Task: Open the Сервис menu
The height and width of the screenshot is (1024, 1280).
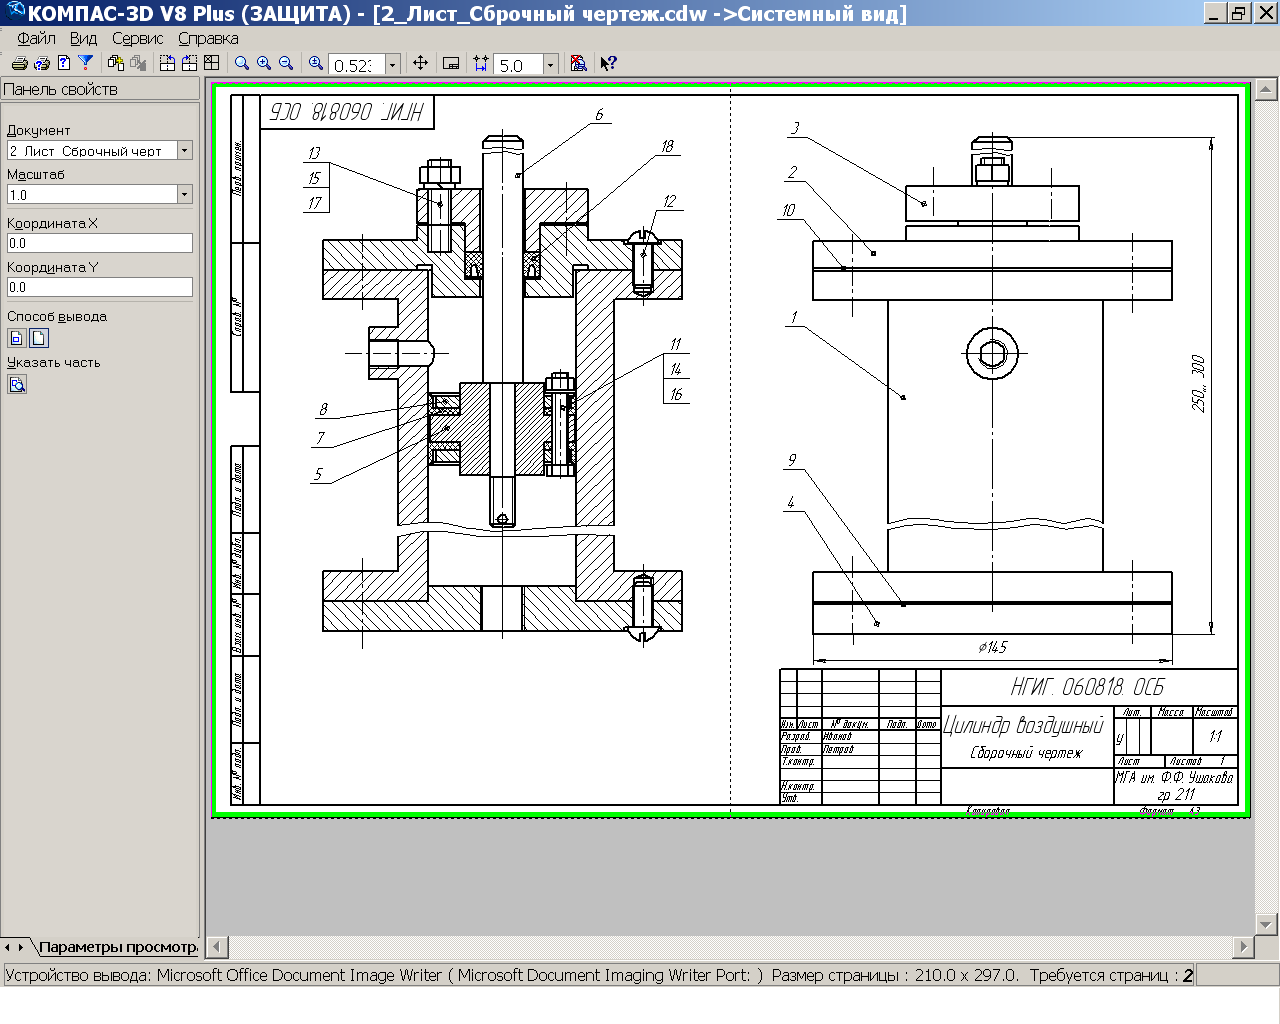Action: [x=137, y=38]
